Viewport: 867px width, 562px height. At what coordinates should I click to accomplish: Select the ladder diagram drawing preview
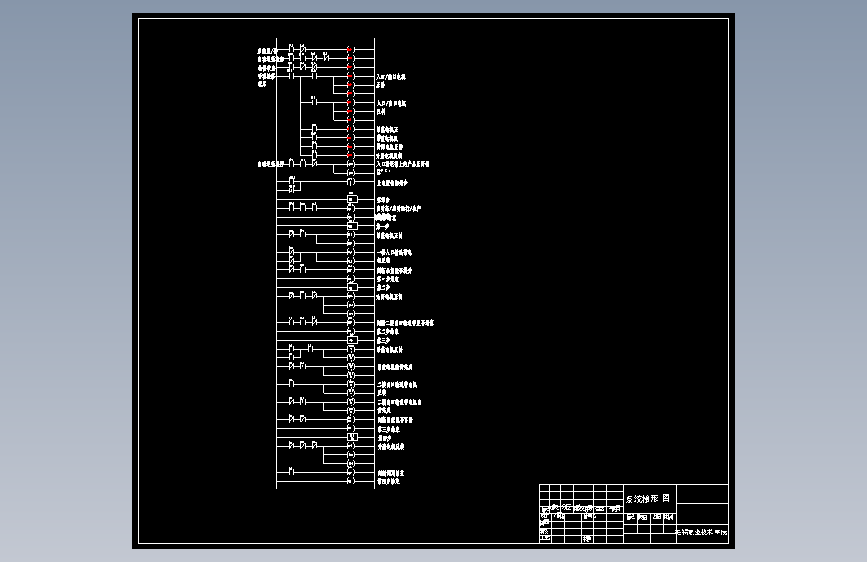(434, 281)
